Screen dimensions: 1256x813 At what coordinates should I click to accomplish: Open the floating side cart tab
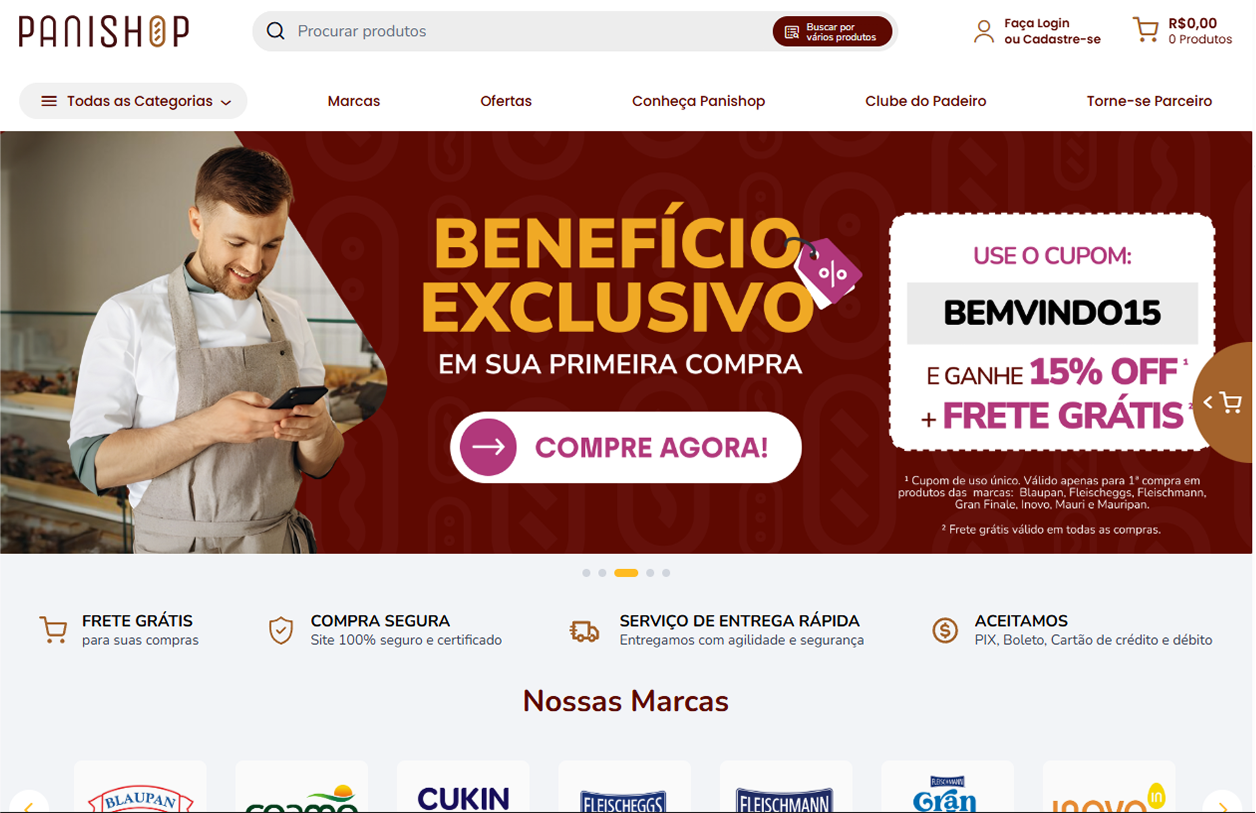[x=1224, y=402]
